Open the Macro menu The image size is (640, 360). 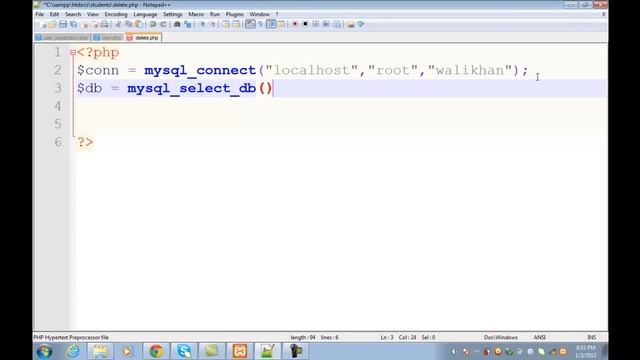(196, 14)
